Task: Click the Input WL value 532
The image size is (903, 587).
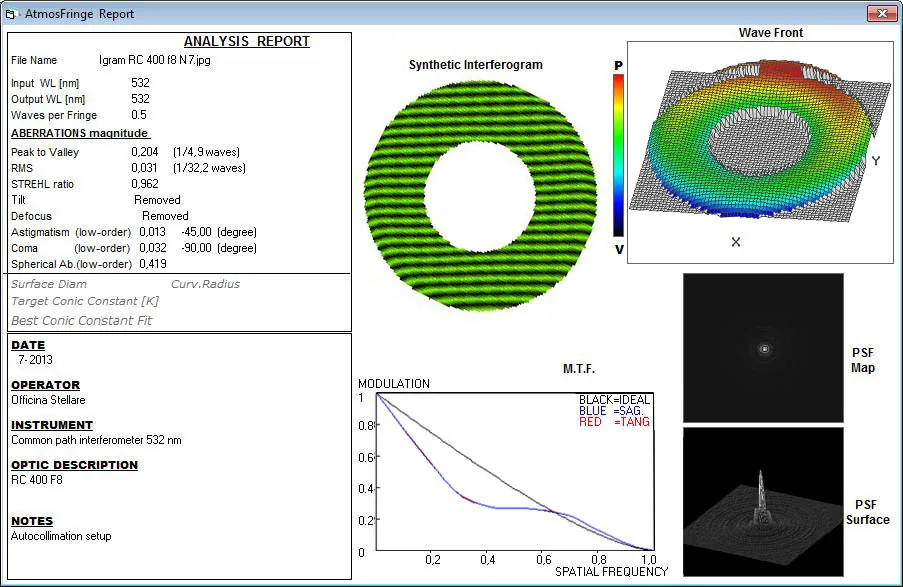Action: click(140, 83)
